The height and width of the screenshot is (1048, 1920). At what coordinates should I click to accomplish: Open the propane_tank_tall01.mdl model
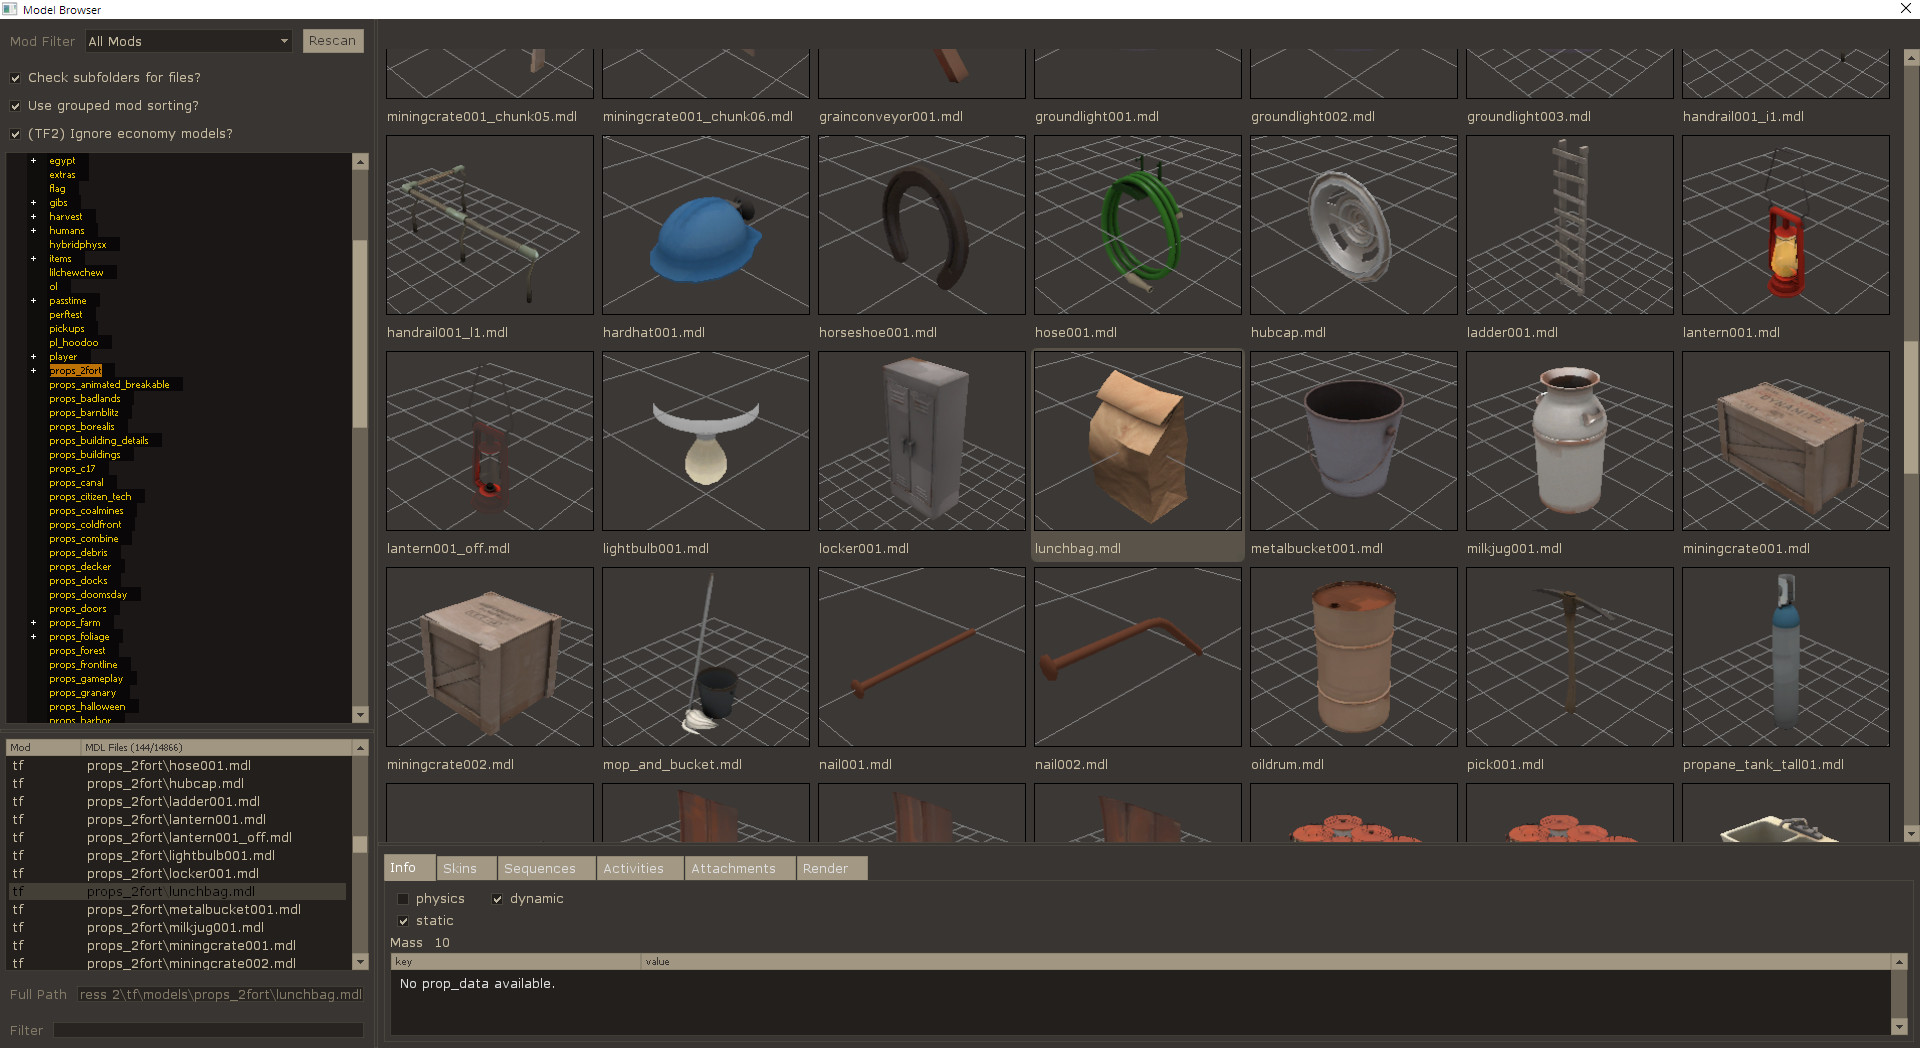tap(1785, 657)
